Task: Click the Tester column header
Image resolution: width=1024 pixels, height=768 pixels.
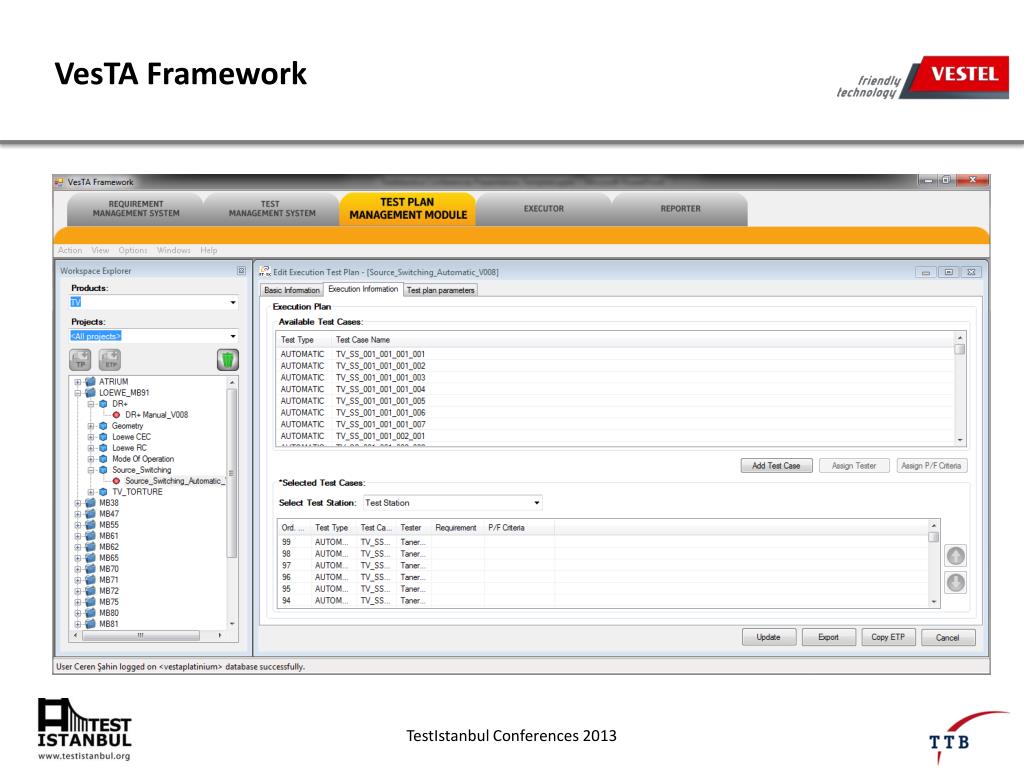Action: pyautogui.click(x=411, y=528)
